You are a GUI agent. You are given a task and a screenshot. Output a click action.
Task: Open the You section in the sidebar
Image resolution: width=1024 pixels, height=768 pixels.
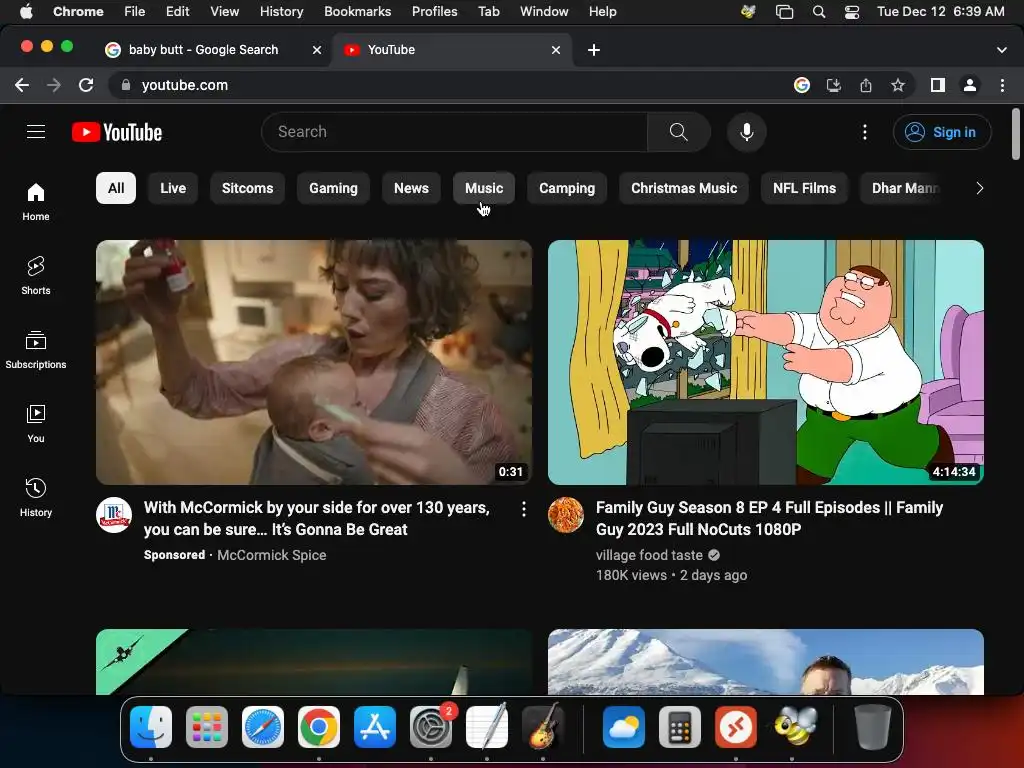36,424
